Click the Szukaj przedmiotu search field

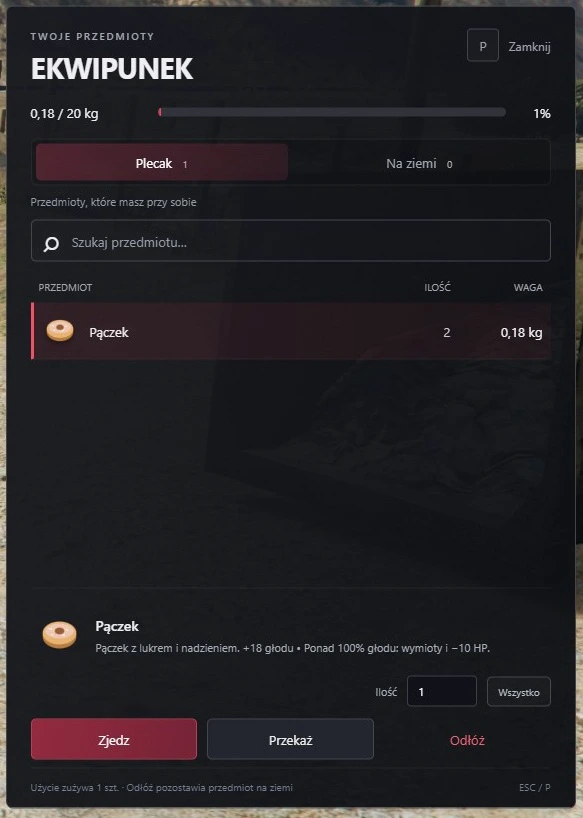coord(291,240)
